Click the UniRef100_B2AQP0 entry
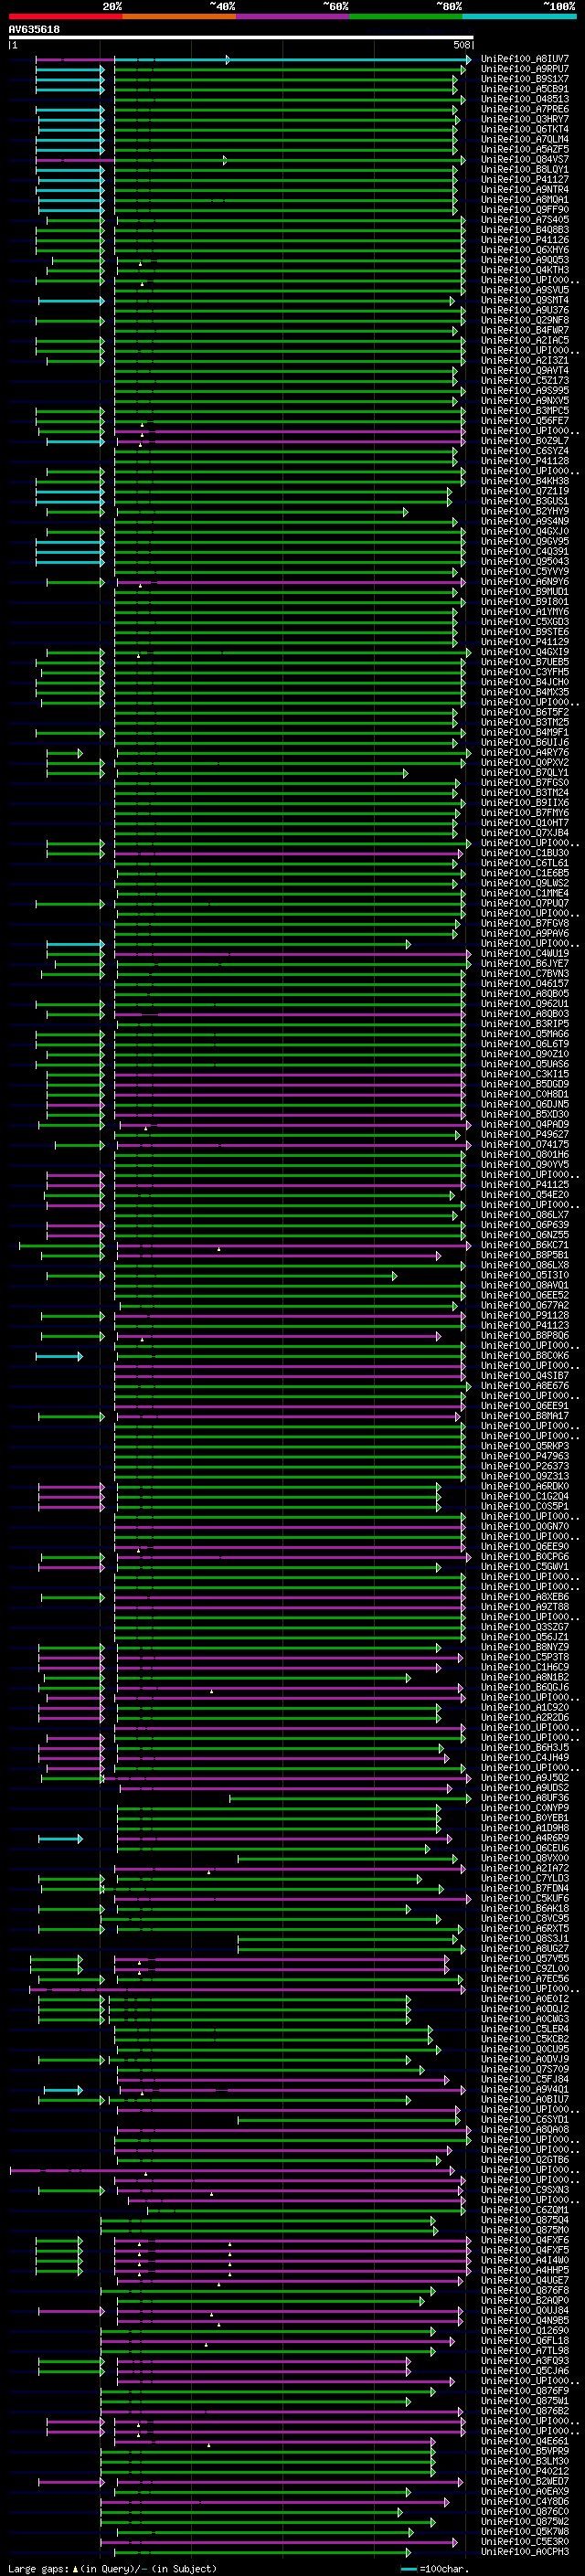 (525, 2300)
